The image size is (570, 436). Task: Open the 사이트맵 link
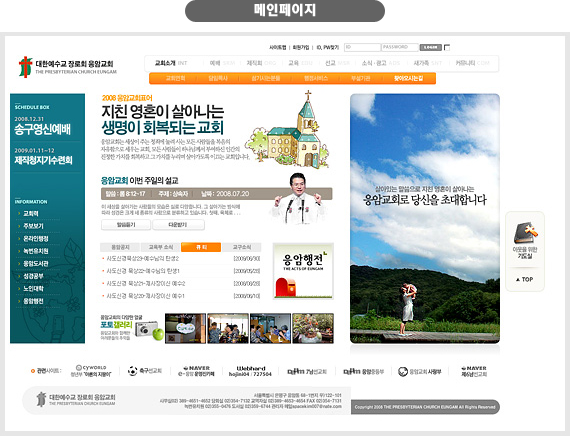tap(278, 48)
